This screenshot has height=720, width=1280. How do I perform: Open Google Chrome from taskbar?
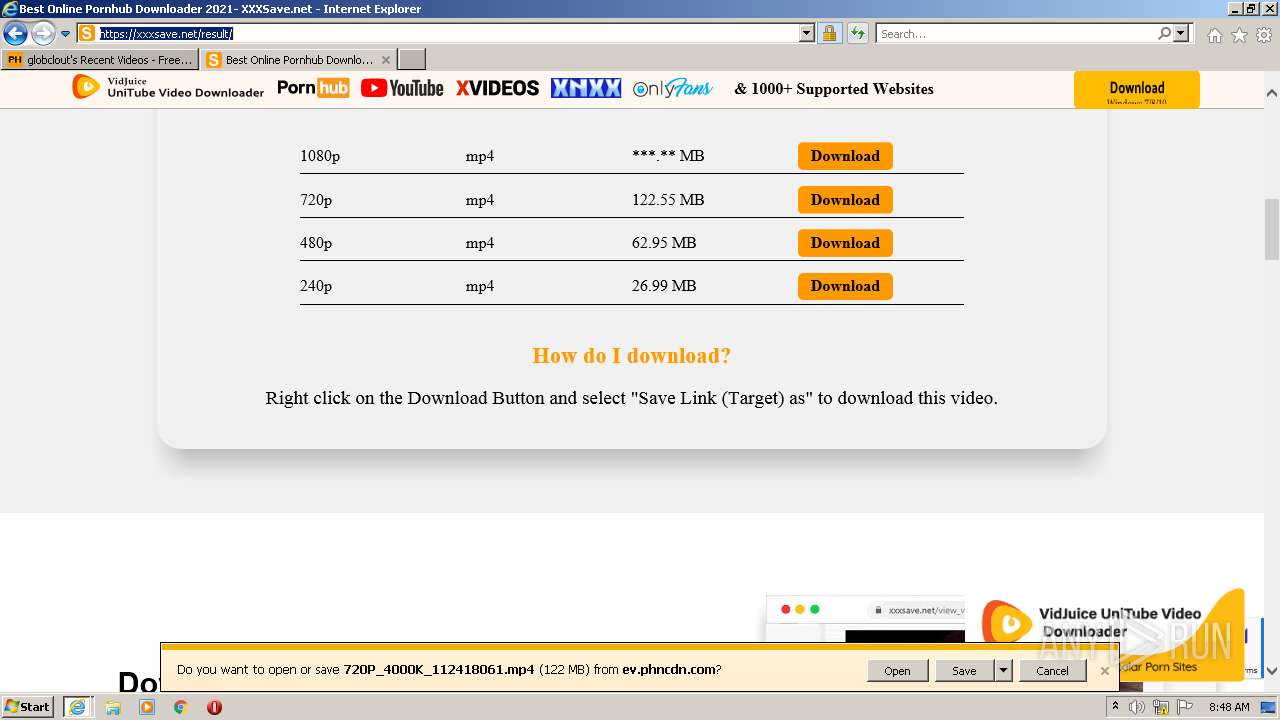tap(180, 707)
